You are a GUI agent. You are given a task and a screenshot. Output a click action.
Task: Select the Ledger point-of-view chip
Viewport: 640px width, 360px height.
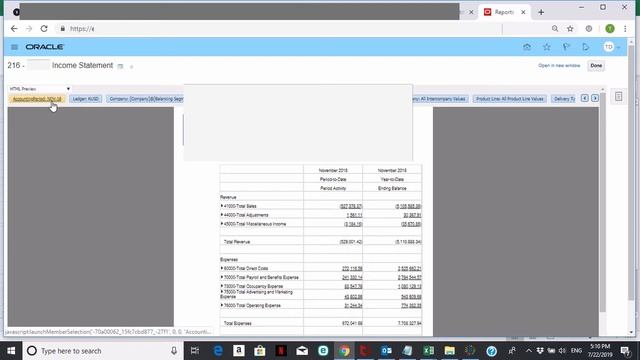pyautogui.click(x=85, y=99)
